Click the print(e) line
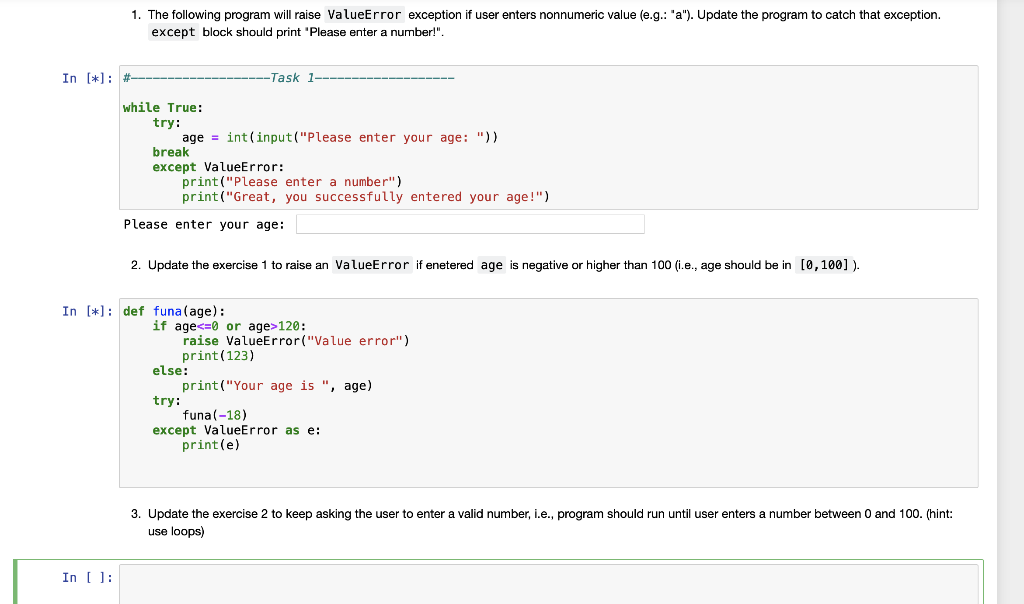The image size is (1024, 604). pyautogui.click(x=210, y=444)
